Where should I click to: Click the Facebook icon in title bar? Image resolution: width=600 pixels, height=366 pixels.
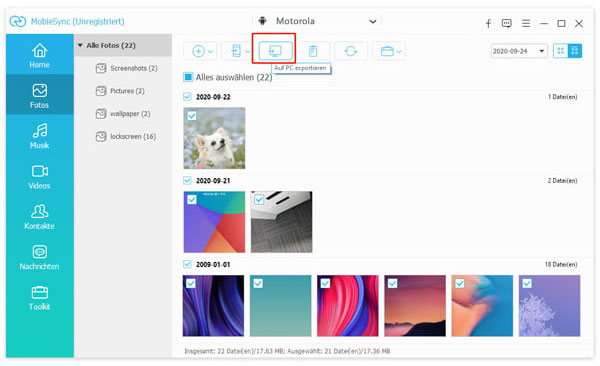point(488,24)
